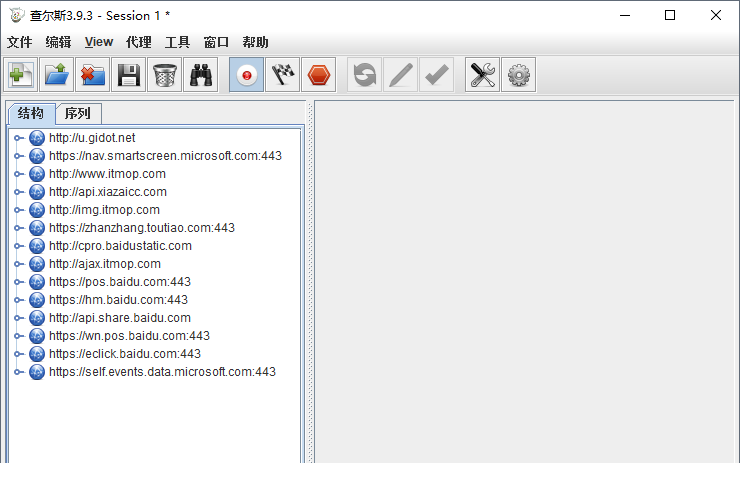
Task: Expand the hm.baidu.com node
Action: (18, 300)
